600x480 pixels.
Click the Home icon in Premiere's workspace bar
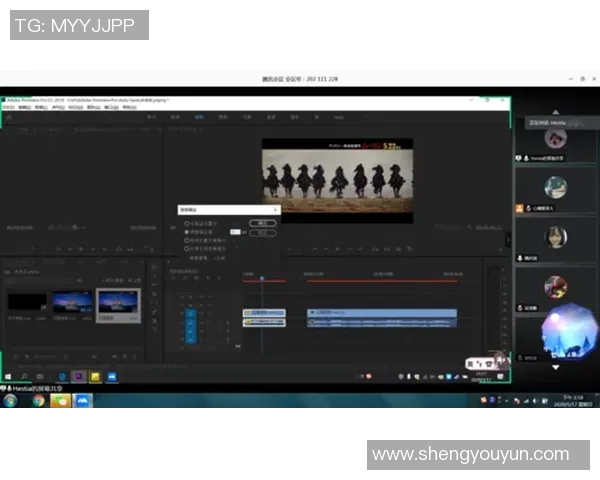[x=8, y=117]
